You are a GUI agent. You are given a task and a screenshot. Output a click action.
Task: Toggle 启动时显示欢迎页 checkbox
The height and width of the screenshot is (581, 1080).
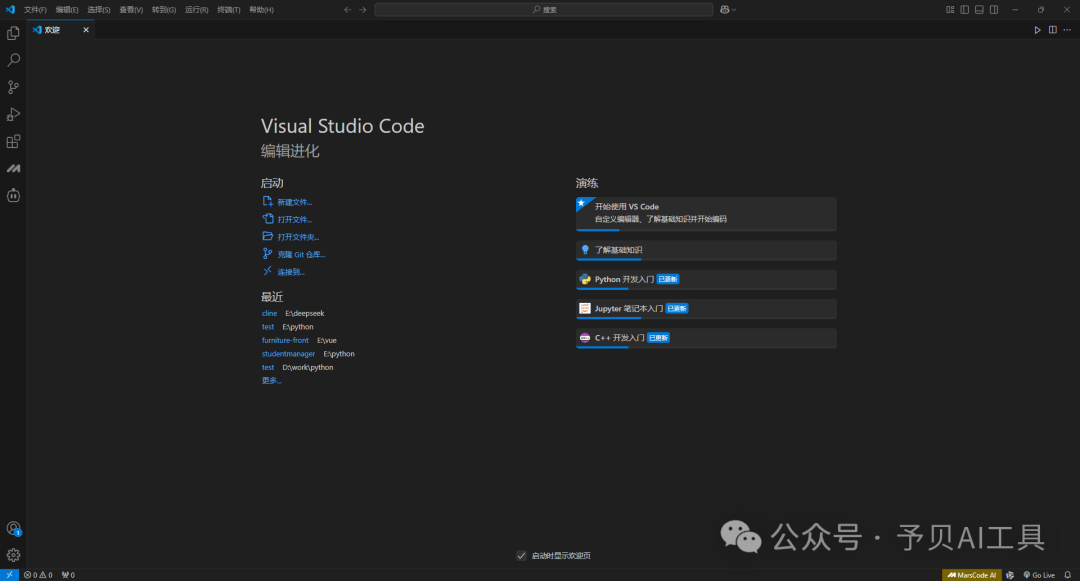click(521, 556)
